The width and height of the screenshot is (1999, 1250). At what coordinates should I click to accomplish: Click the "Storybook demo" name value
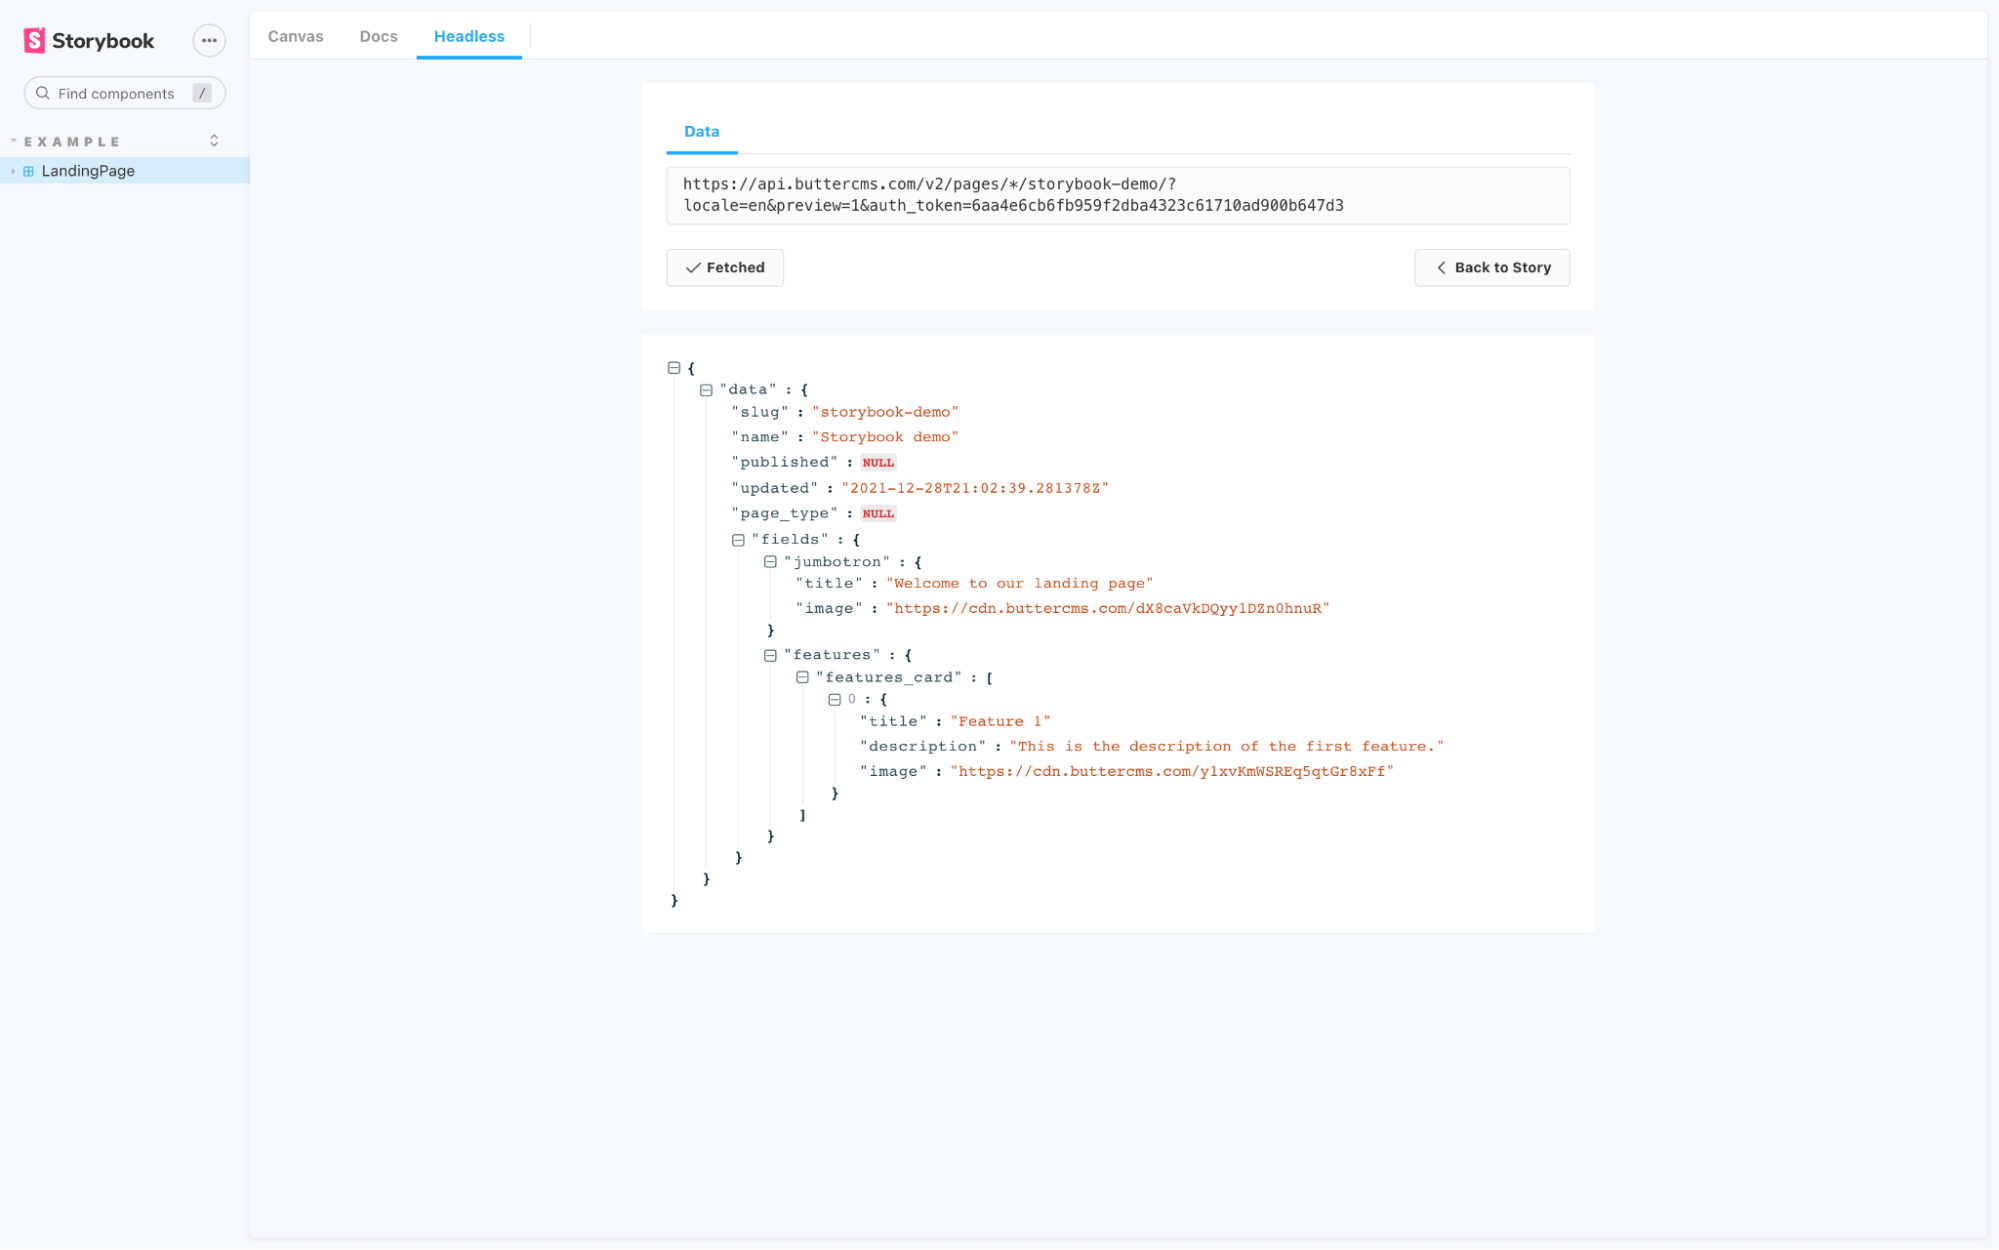[x=885, y=437]
